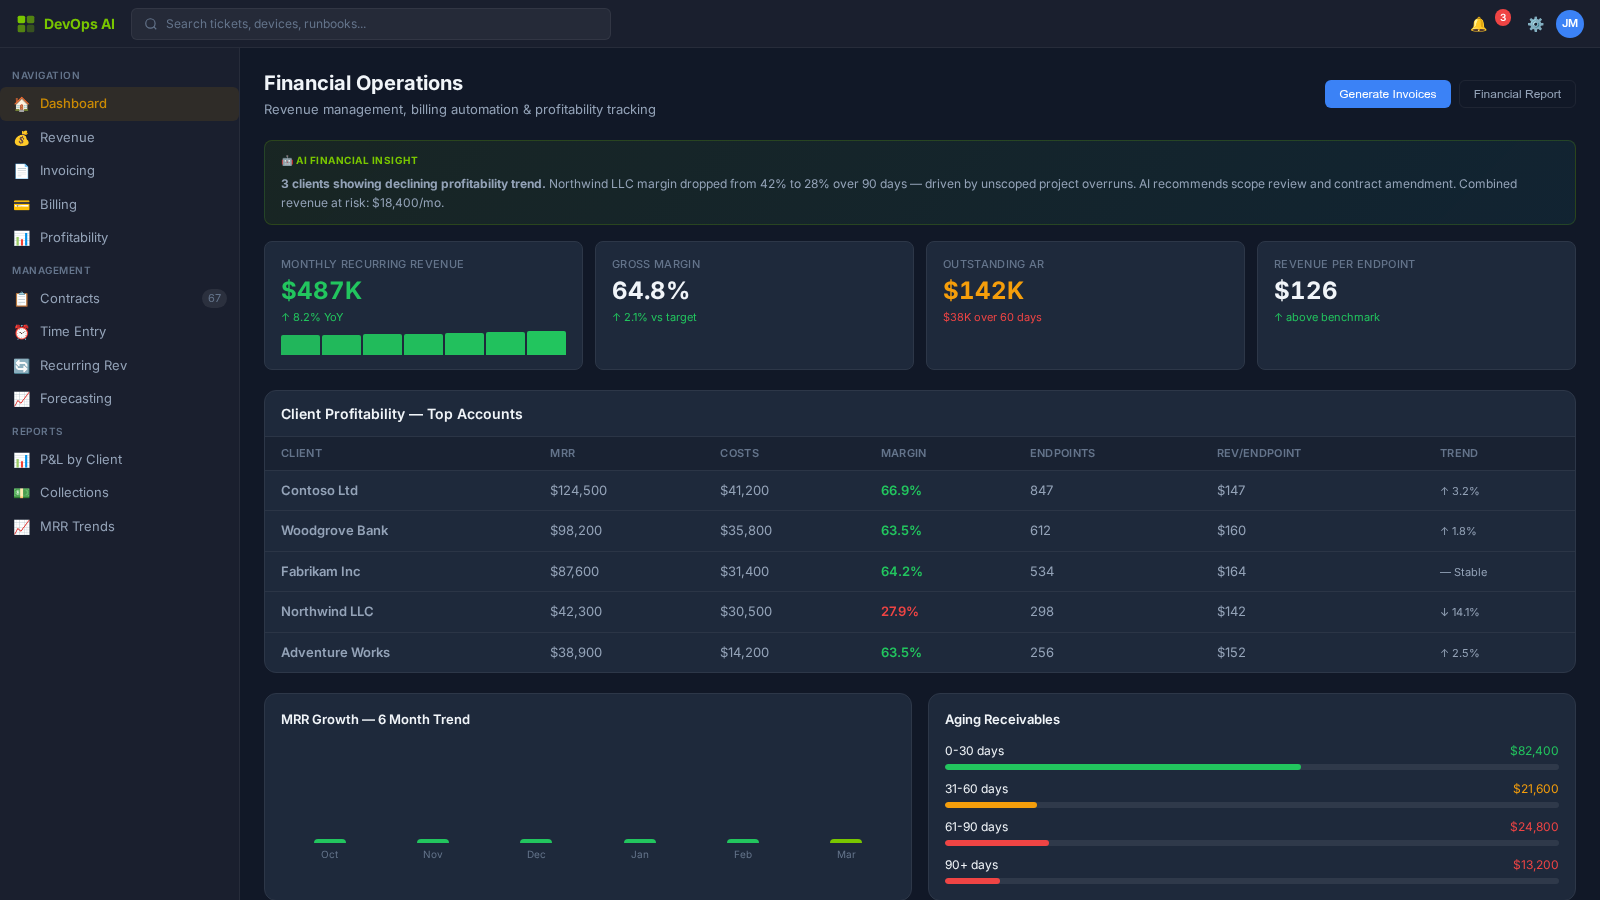This screenshot has width=1600, height=900.
Task: Open the Dashboard navigation item
Action: [73, 103]
